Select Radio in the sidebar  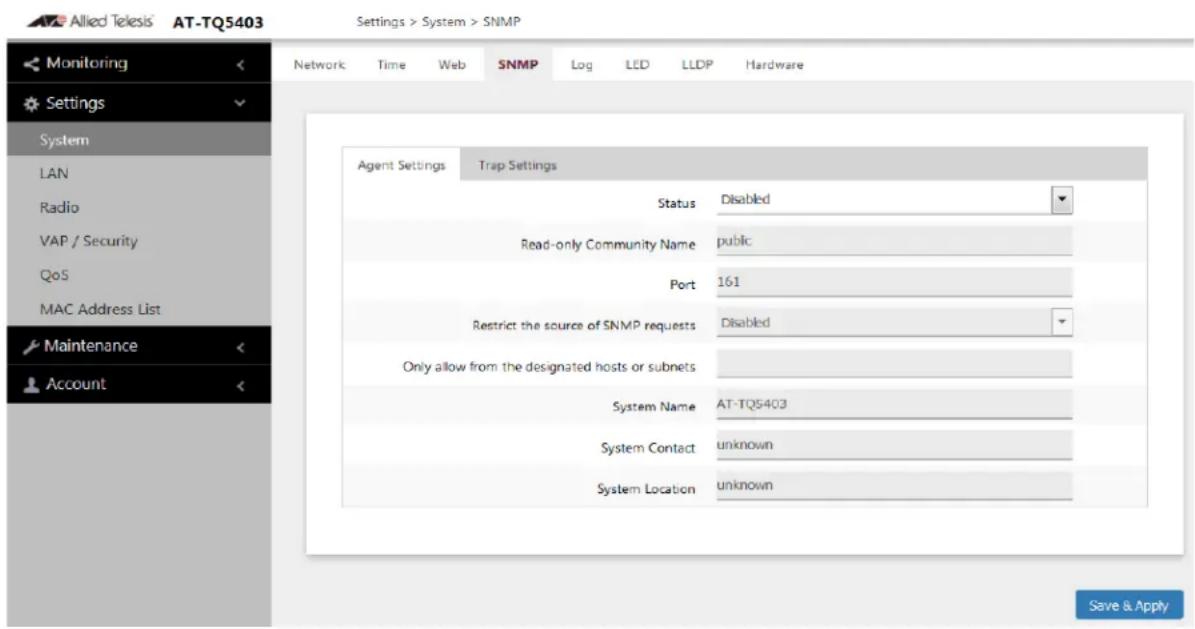point(139,207)
